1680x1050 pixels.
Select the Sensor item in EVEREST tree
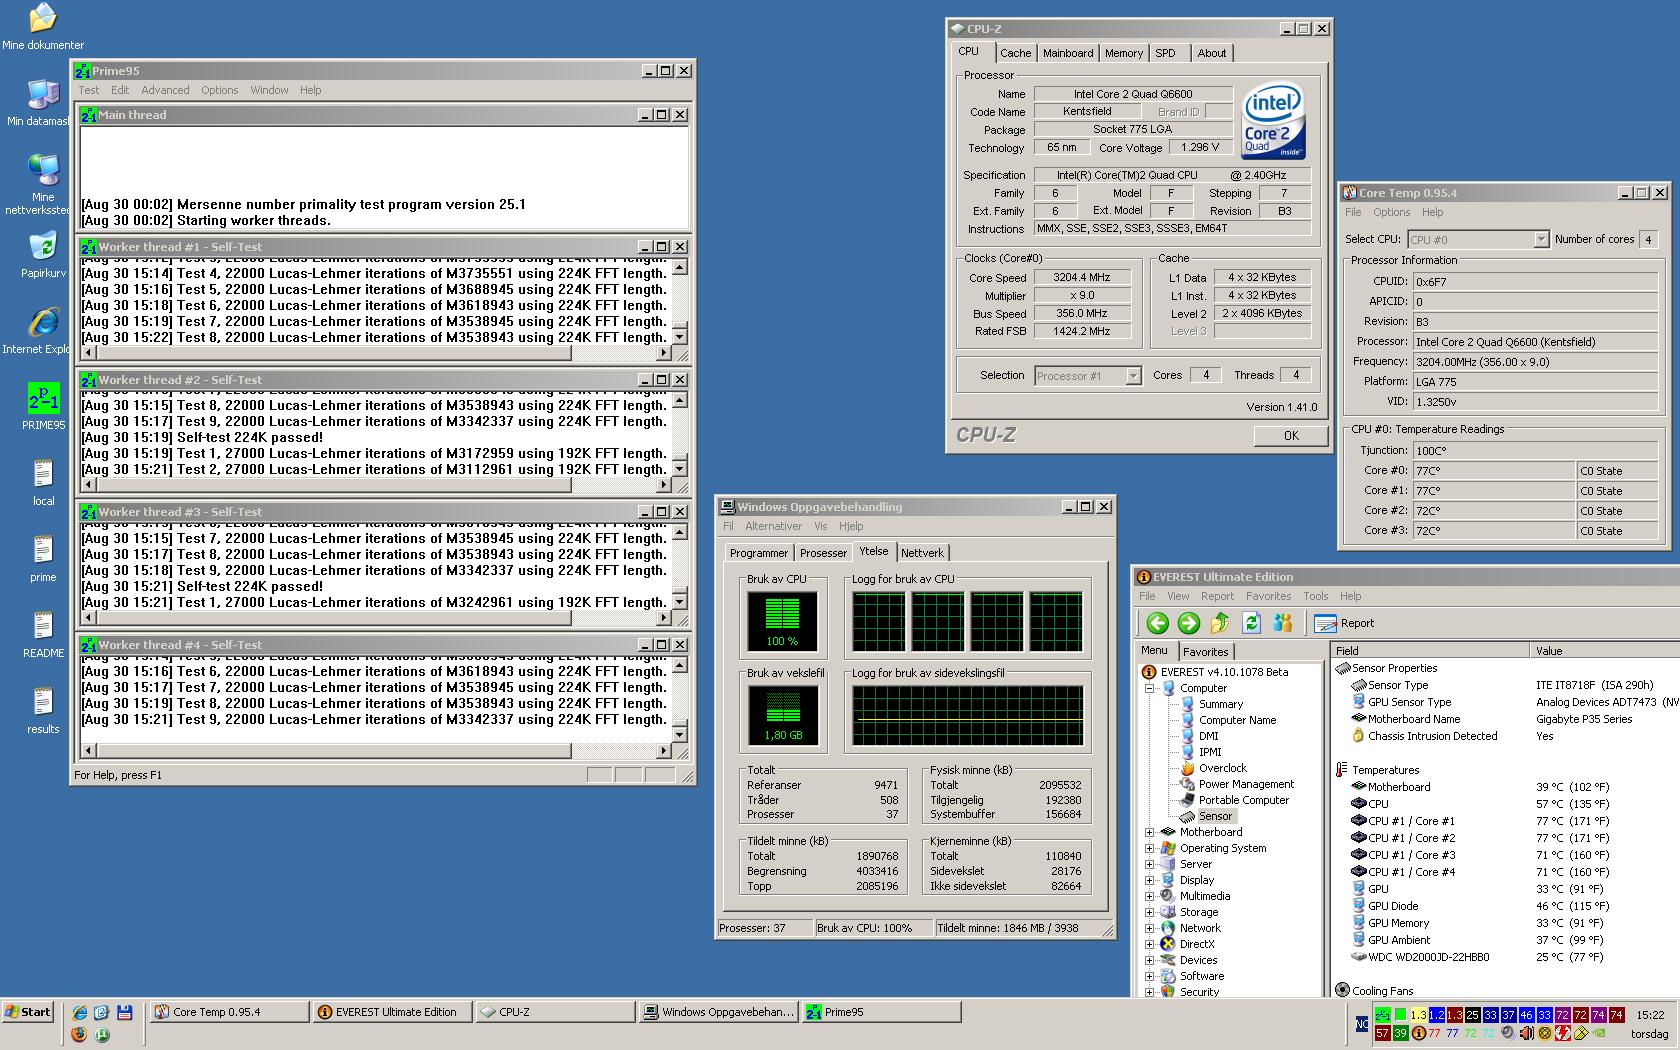(1215, 816)
